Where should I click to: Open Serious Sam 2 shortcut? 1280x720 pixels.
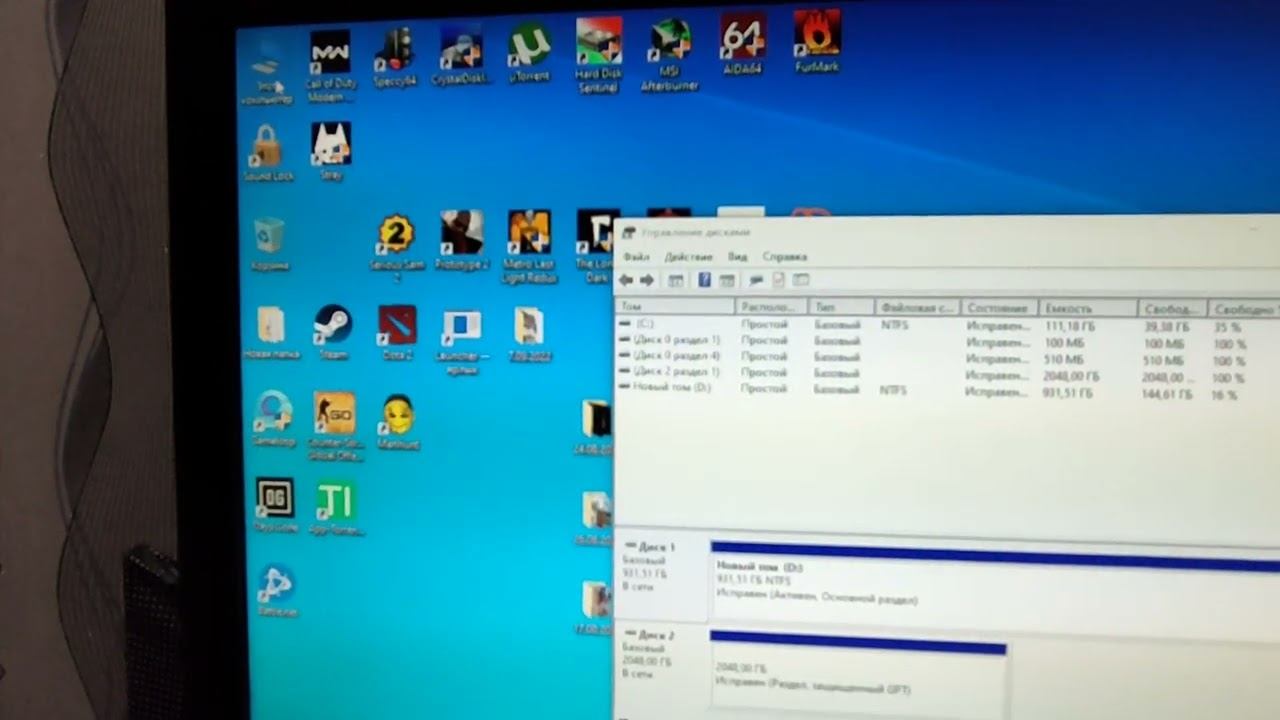point(397,246)
